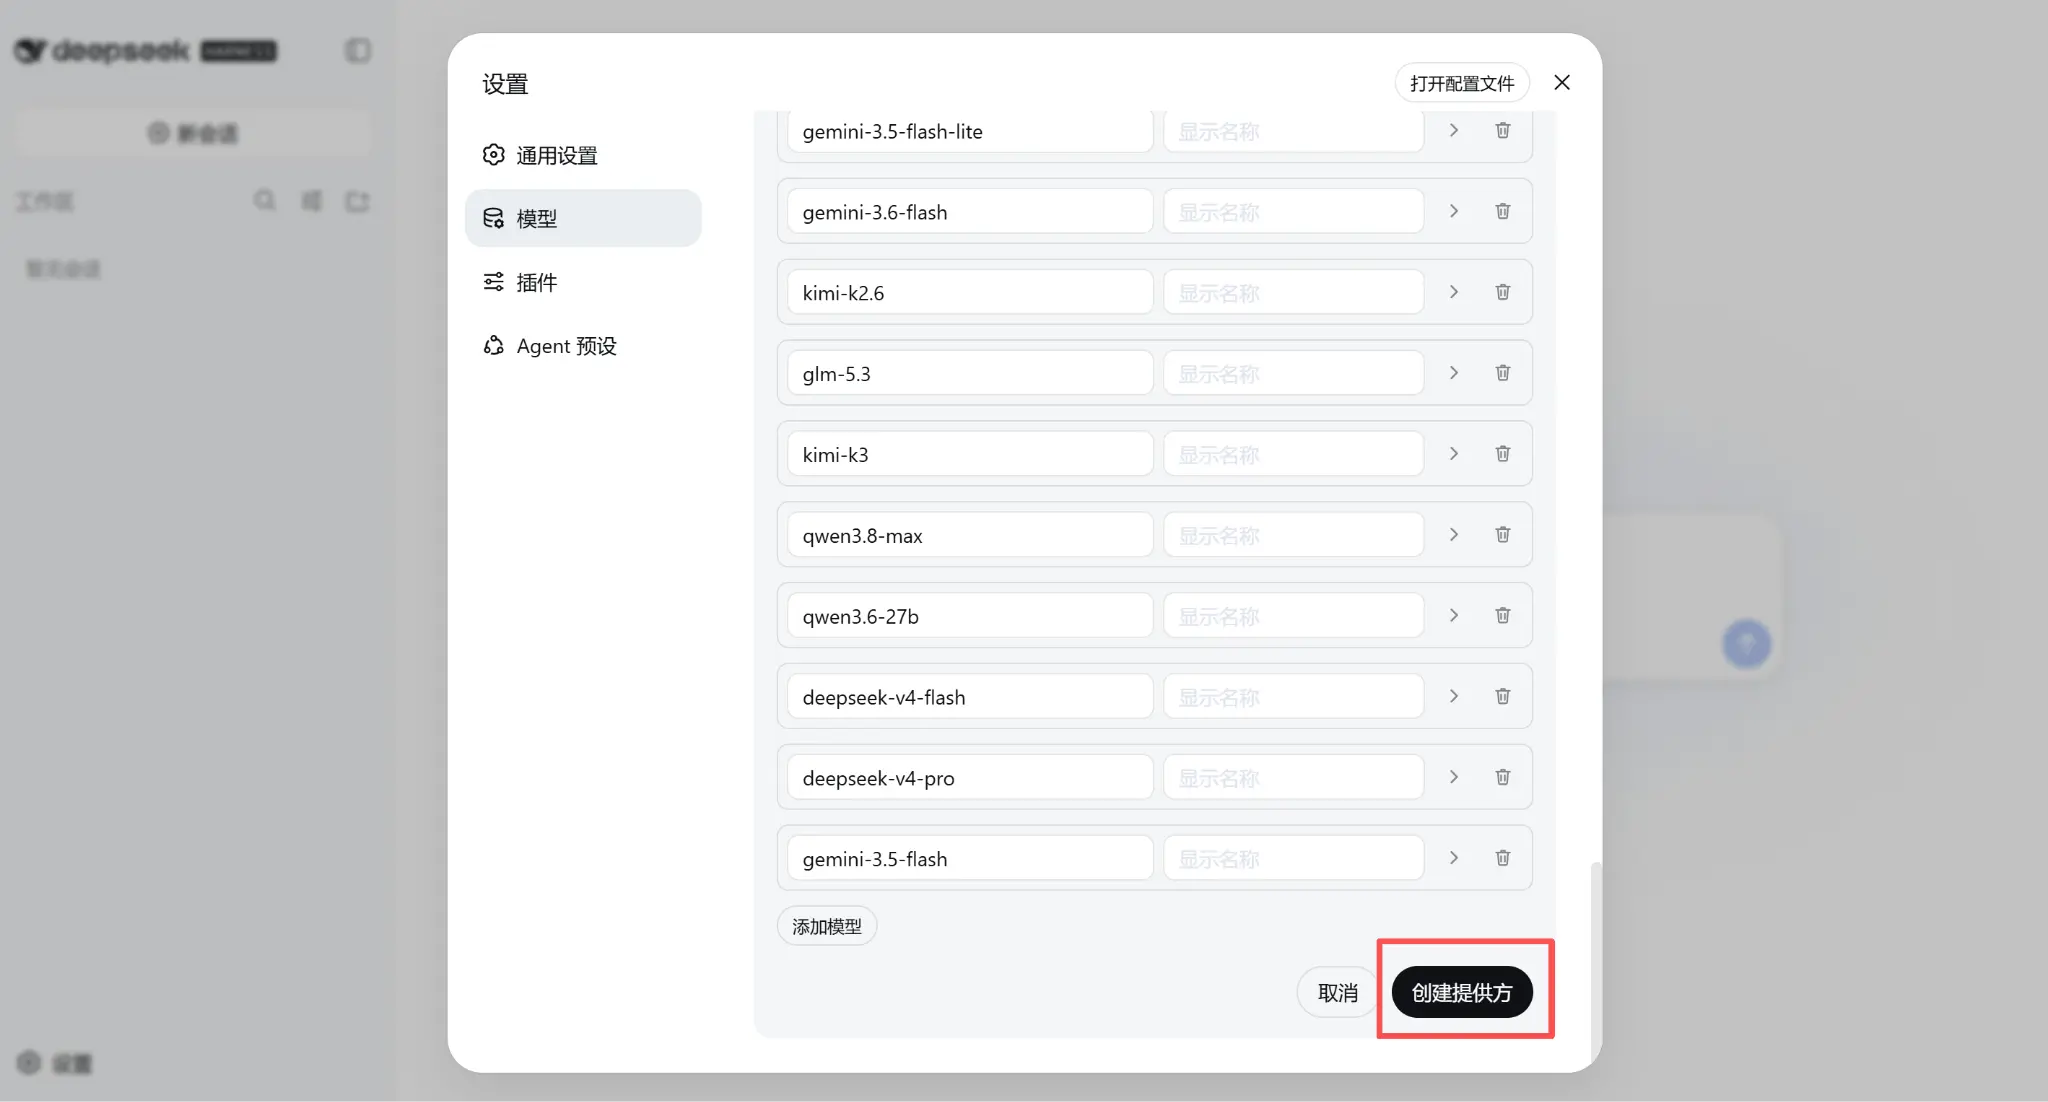This screenshot has height=1102, width=2048.
Task: Click display name field for glm-5.3
Action: [x=1293, y=373]
